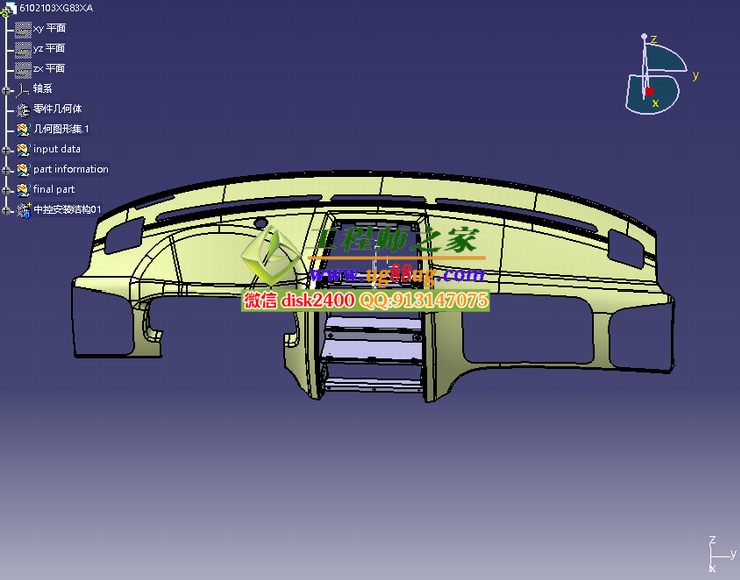
Task: Click the 中控安装结构01 body icon
Action: 24,210
